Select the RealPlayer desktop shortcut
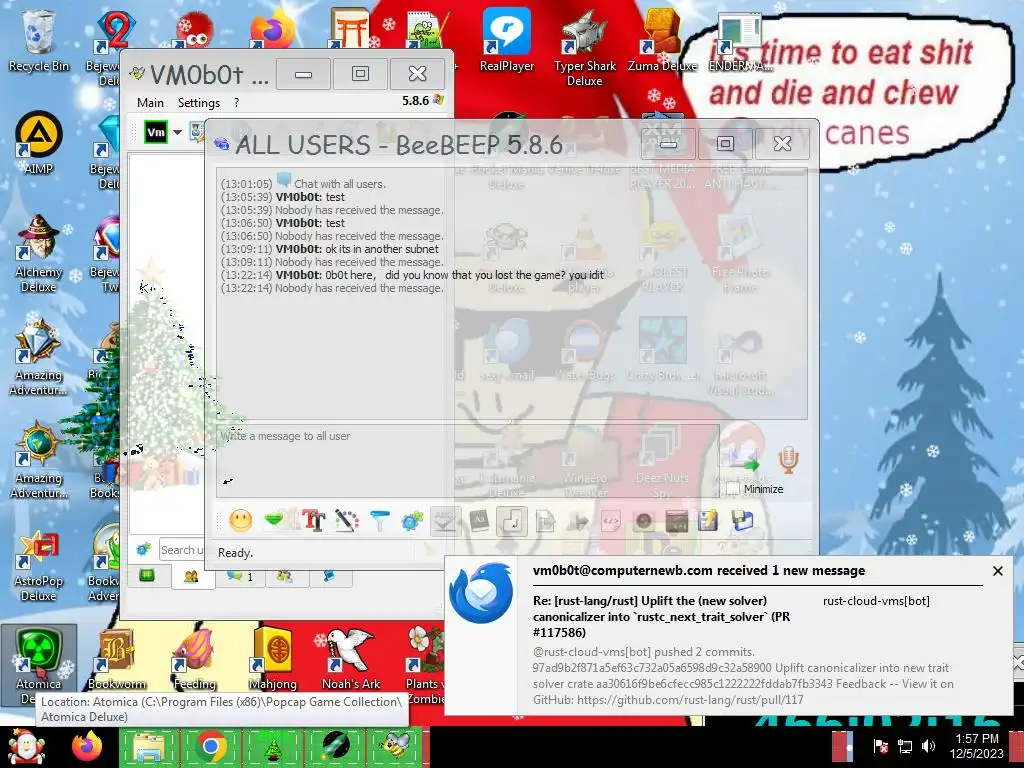 coord(507,40)
